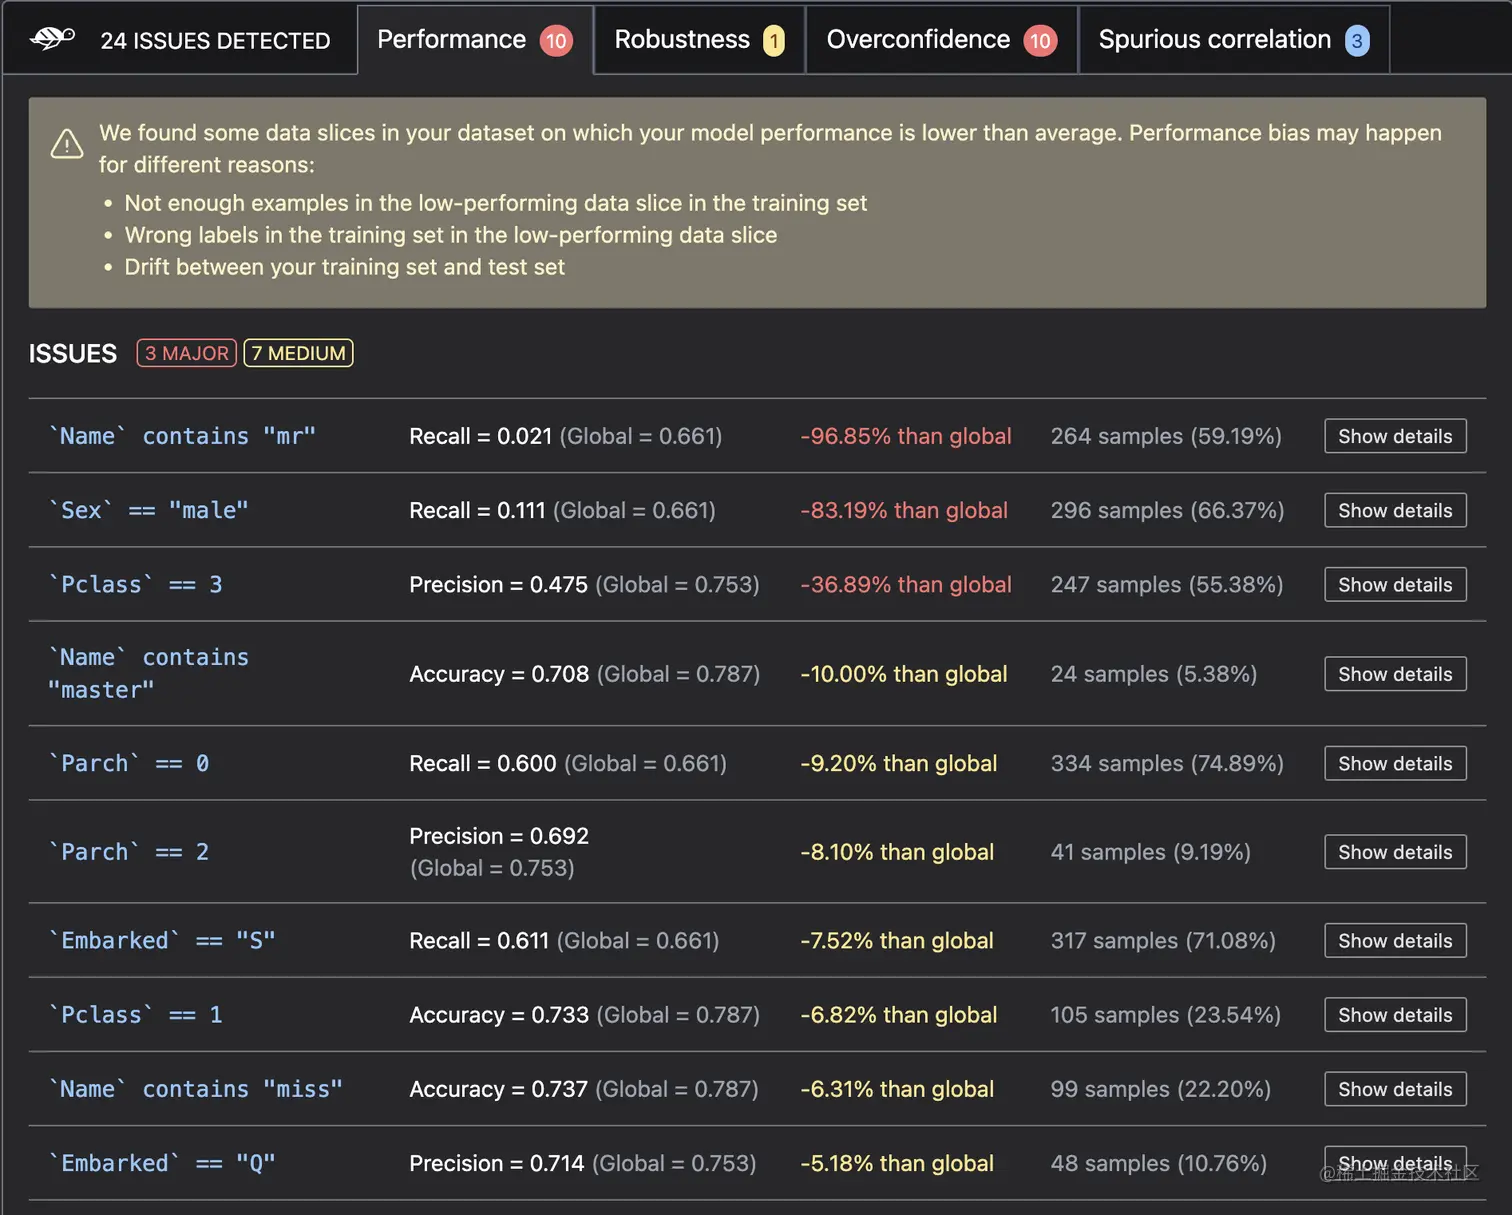The width and height of the screenshot is (1512, 1215).
Task: Click the Giskard turtle logo icon
Action: (x=53, y=39)
